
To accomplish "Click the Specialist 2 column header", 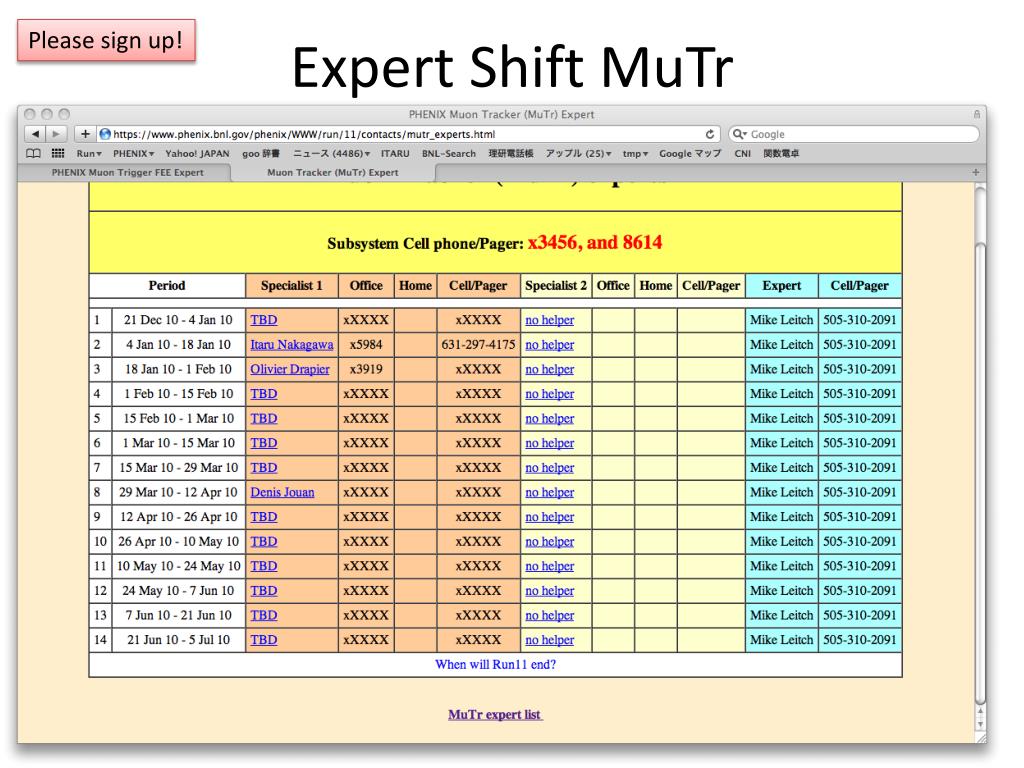I will coord(556,286).
